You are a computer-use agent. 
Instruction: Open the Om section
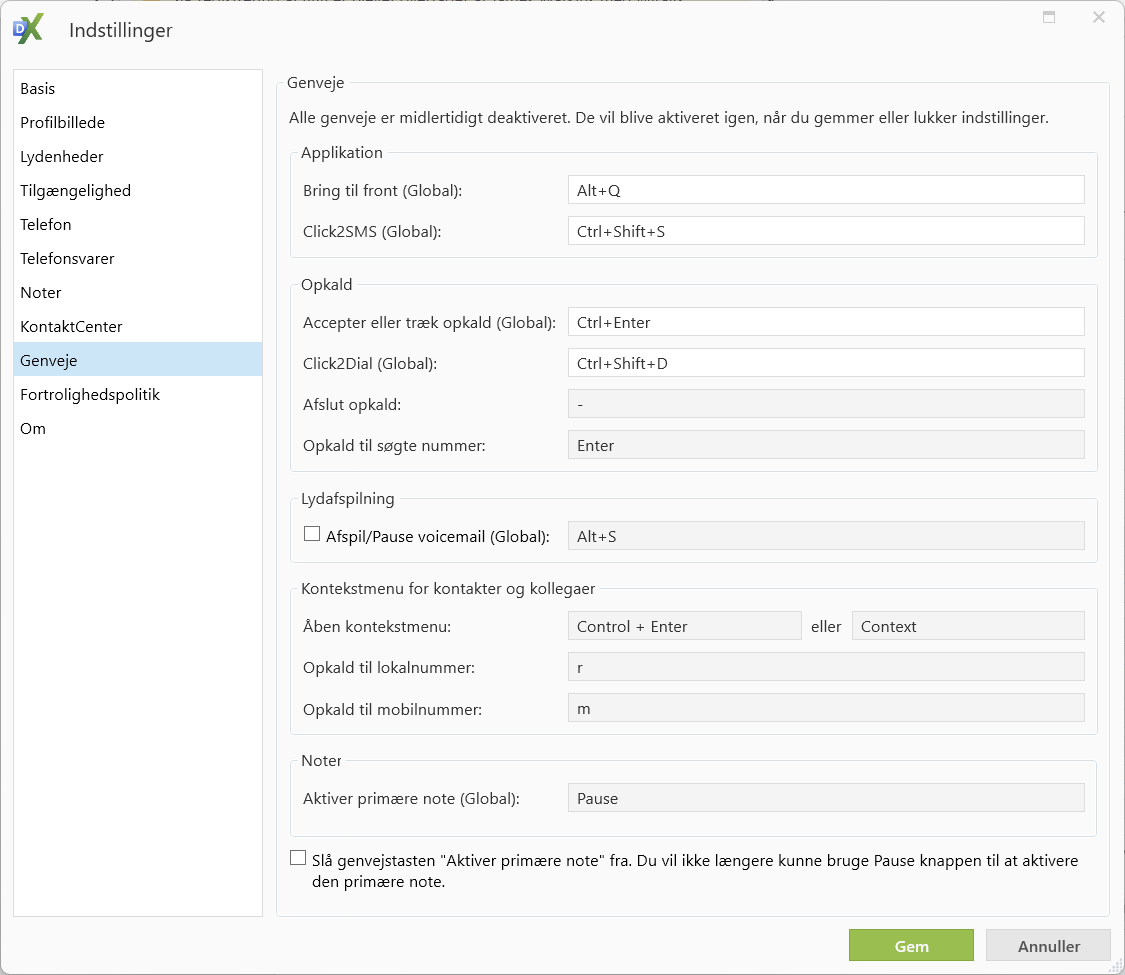point(33,429)
